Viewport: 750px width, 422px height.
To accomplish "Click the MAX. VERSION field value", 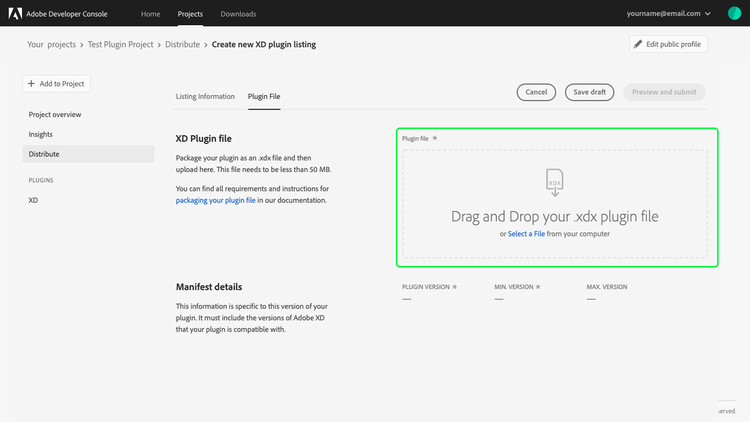I will (591, 299).
